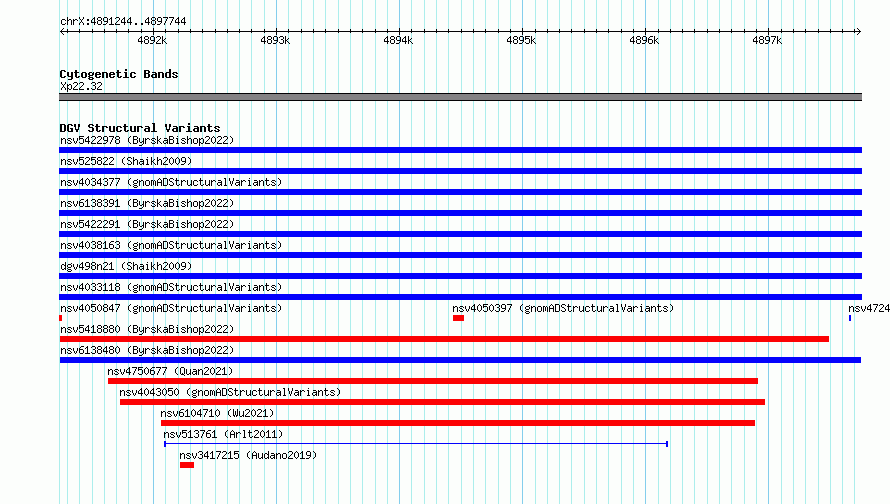Select the blue bar under dgv498n21
This screenshot has height=504, width=890.
click(460, 276)
